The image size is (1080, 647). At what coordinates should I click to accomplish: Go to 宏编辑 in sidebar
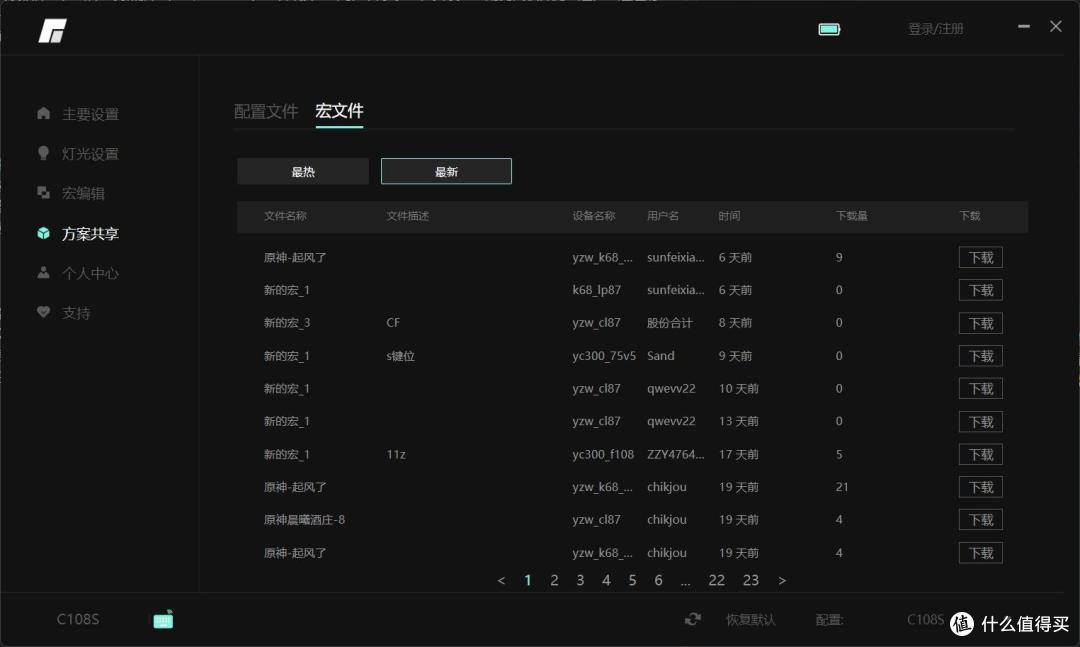coord(83,194)
